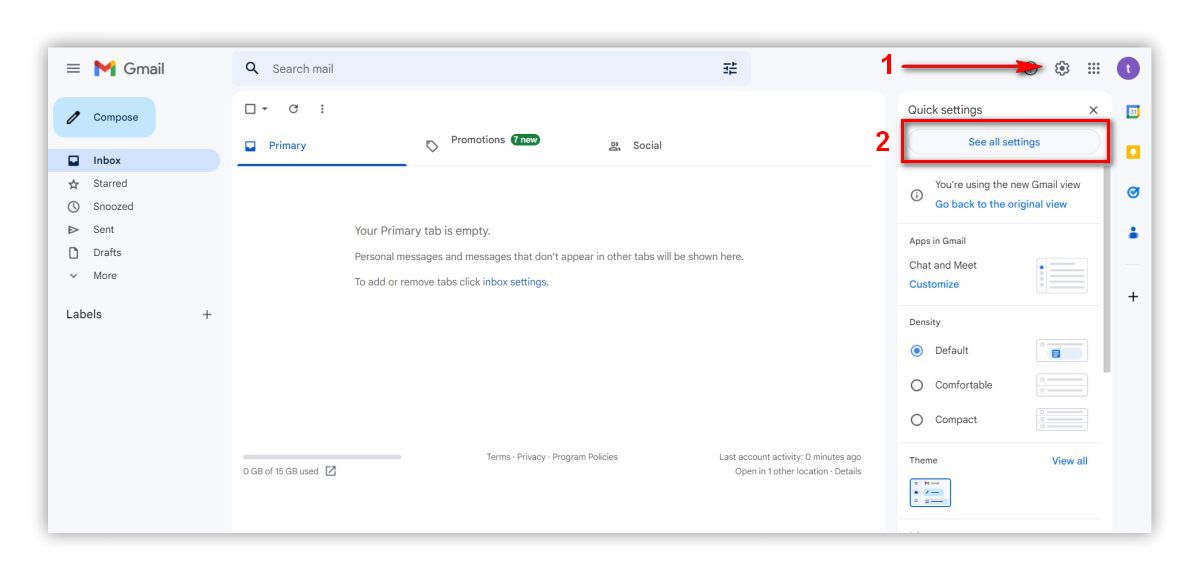Image resolution: width=1199 pixels, height=581 pixels.
Task: Open Google Keep side panel
Action: click(1133, 152)
